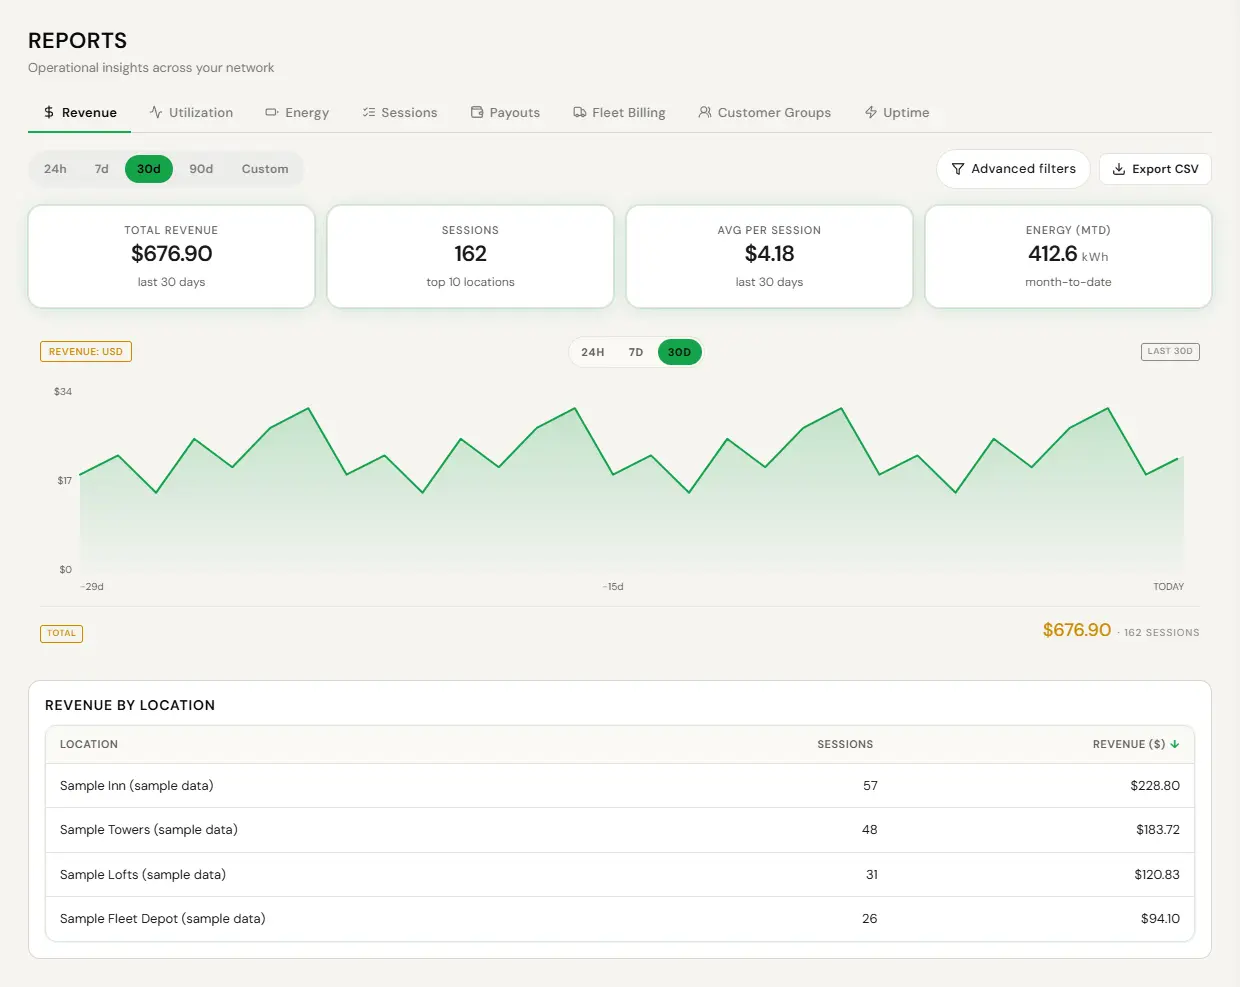Image resolution: width=1240 pixels, height=987 pixels.
Task: Click the TOTAL badge below the chart
Action: [61, 633]
